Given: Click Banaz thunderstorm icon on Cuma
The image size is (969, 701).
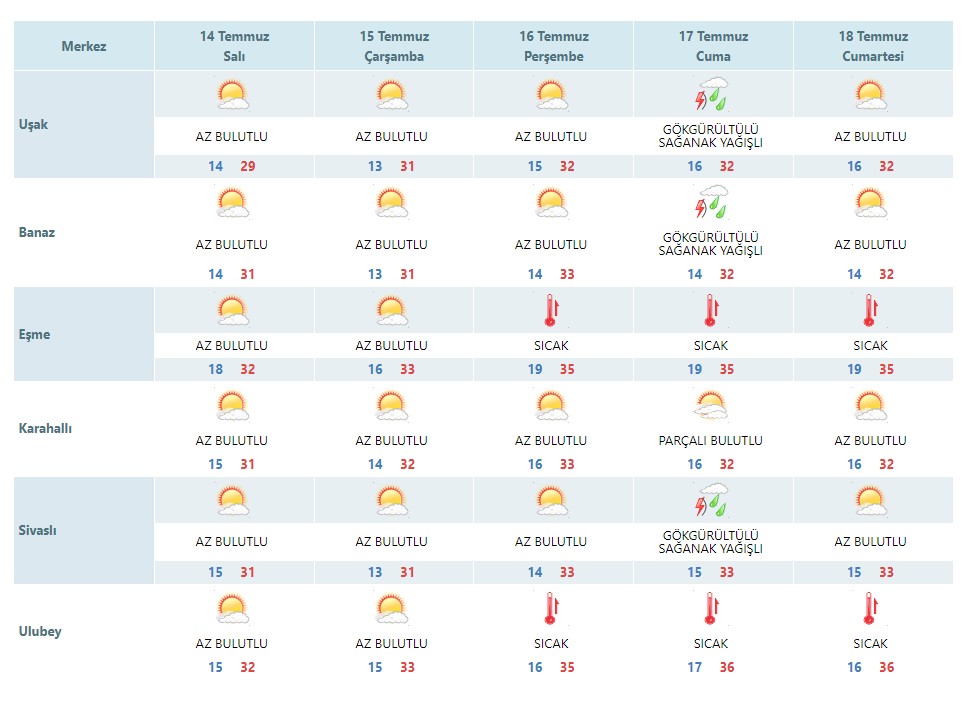Looking at the screenshot, I should tap(713, 202).
